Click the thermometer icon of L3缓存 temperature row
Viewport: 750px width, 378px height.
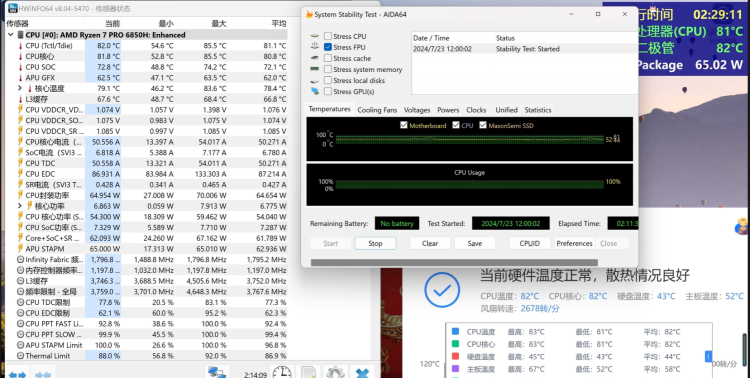[x=21, y=99]
